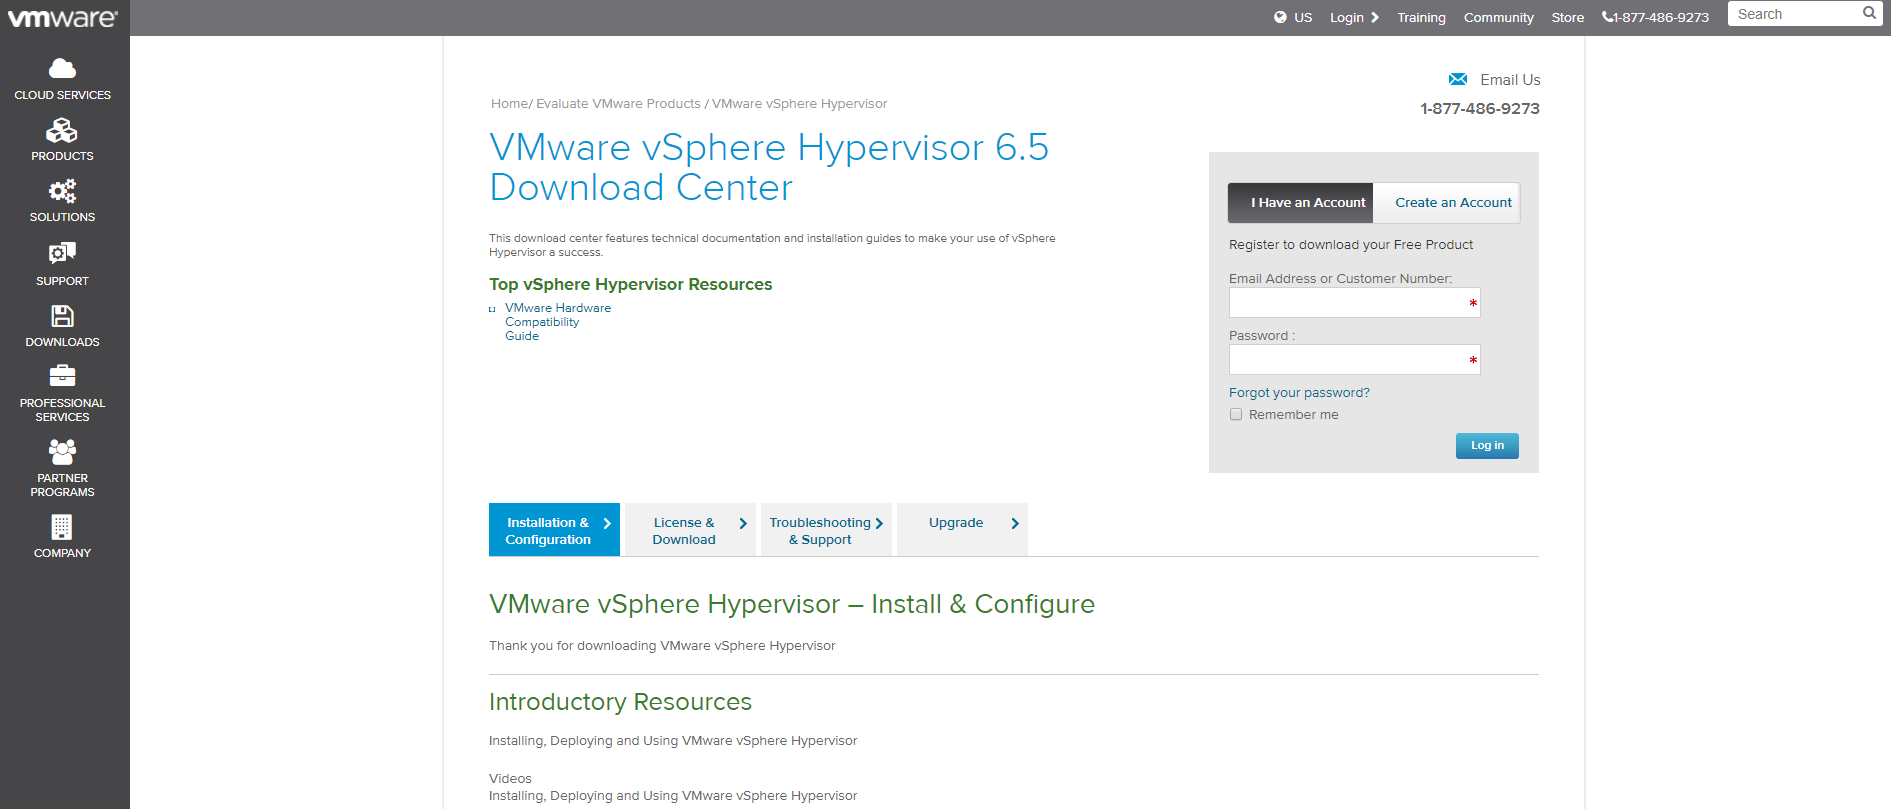
Task: Open Solutions gears icon
Action: (x=62, y=191)
